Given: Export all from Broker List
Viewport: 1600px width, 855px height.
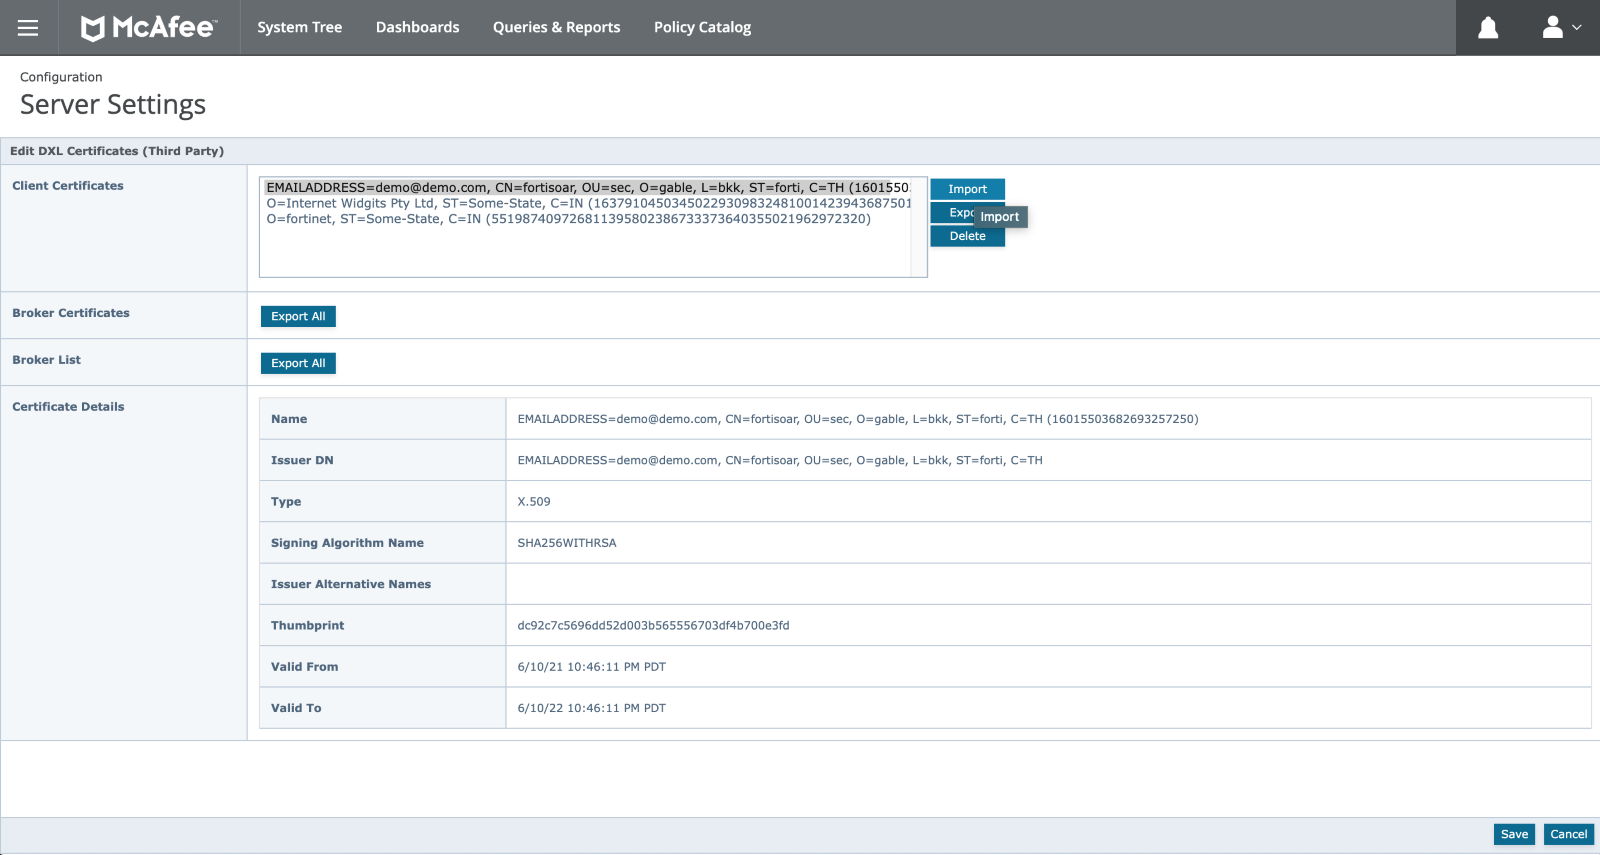Looking at the screenshot, I should (x=298, y=363).
